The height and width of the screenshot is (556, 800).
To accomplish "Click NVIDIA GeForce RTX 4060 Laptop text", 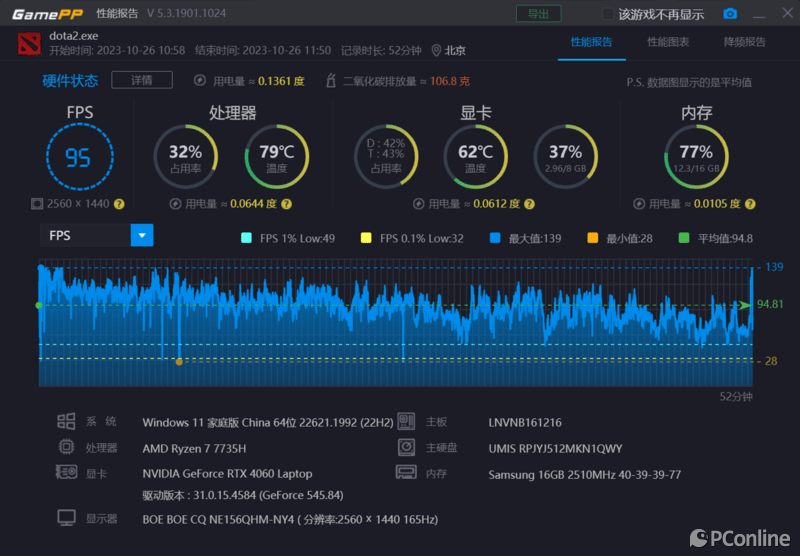I will (x=228, y=473).
